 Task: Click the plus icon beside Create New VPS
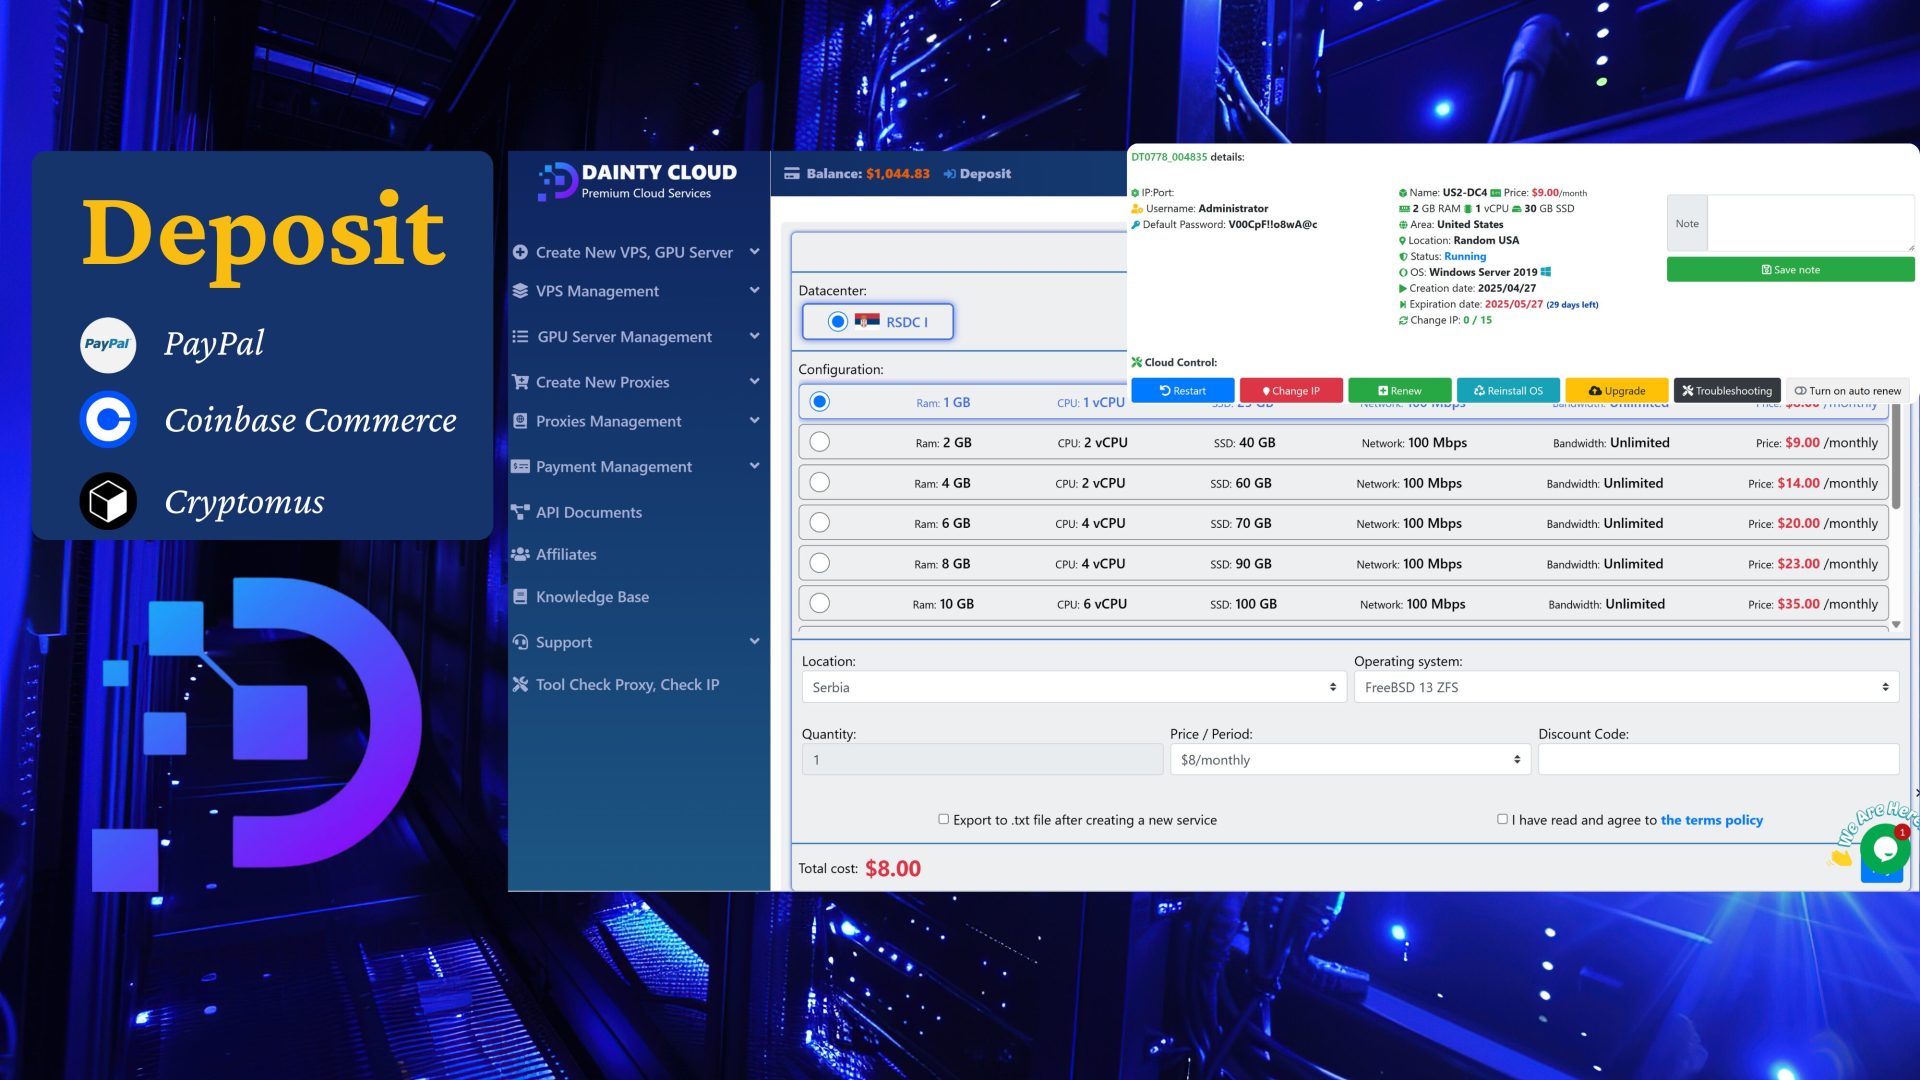tap(520, 252)
